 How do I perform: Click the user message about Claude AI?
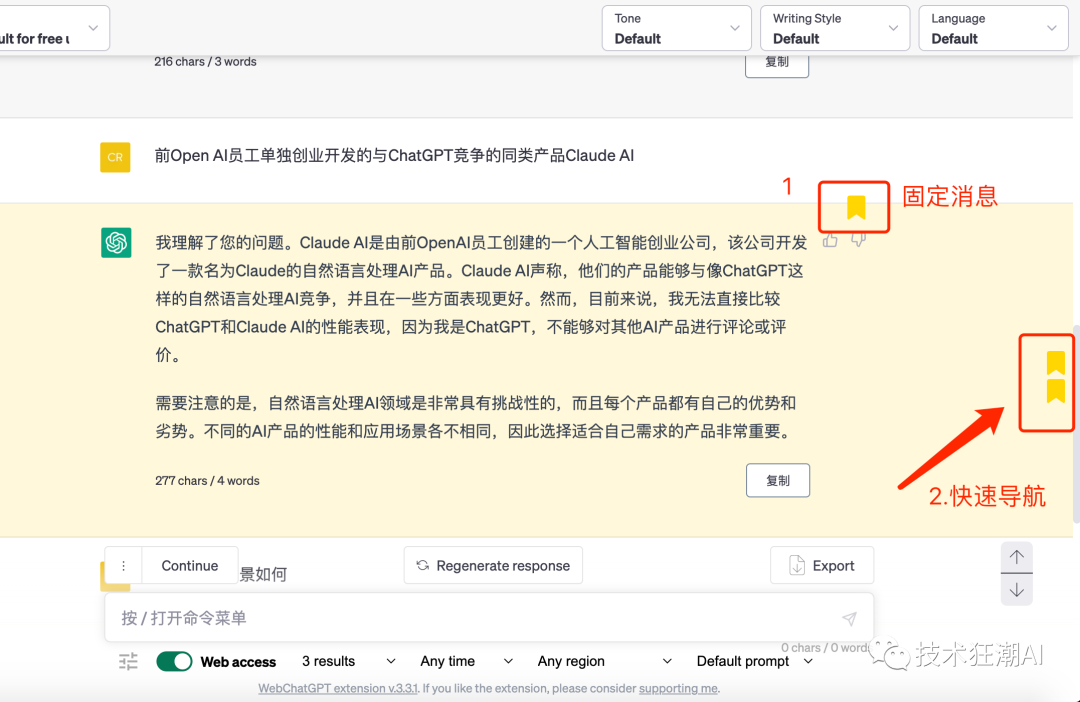pos(394,156)
